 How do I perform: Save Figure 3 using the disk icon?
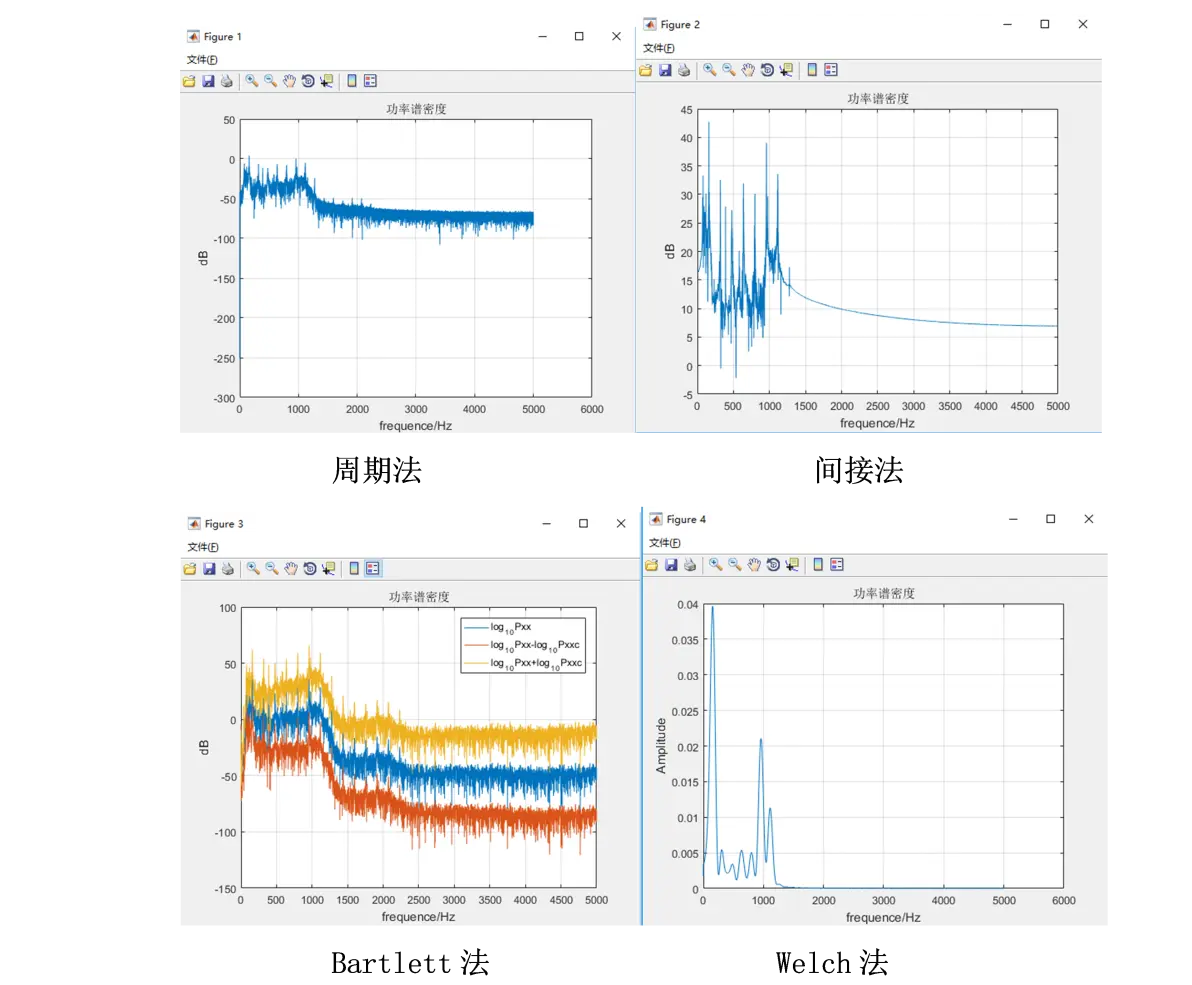point(209,569)
